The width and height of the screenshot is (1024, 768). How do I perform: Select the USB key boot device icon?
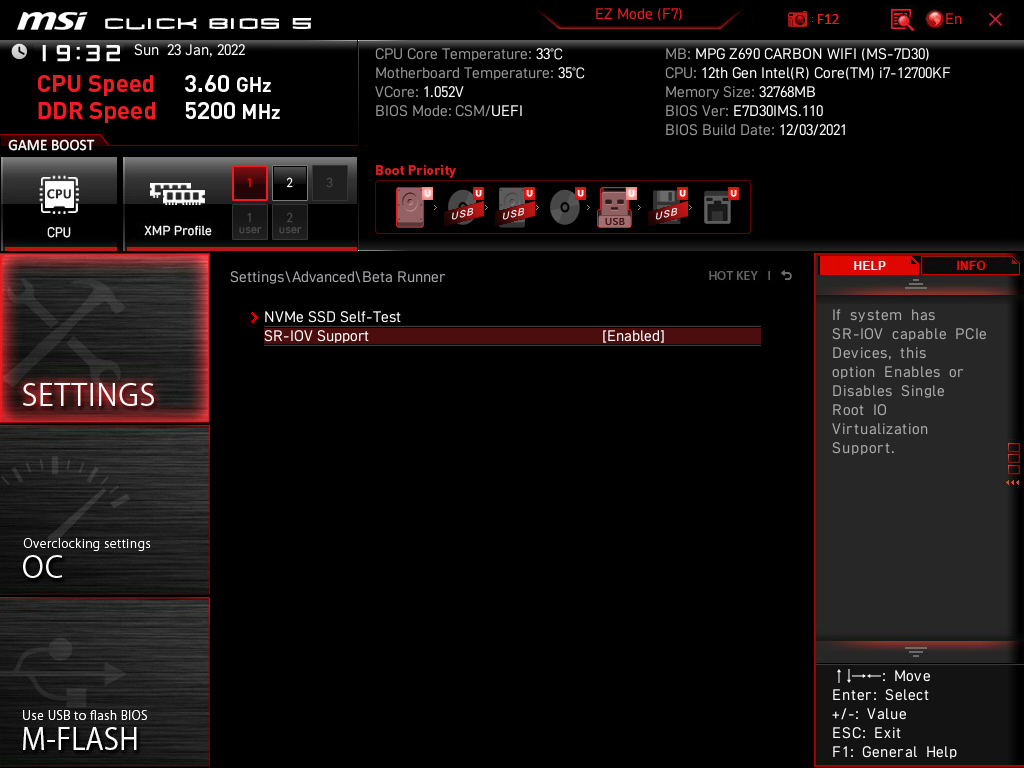(x=616, y=207)
